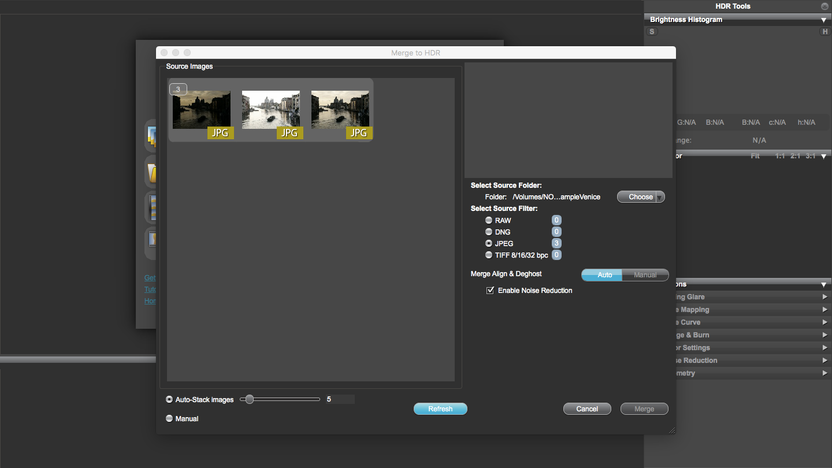Select the medium exposure Venice thumbnail
This screenshot has height=468, width=832.
point(340,109)
